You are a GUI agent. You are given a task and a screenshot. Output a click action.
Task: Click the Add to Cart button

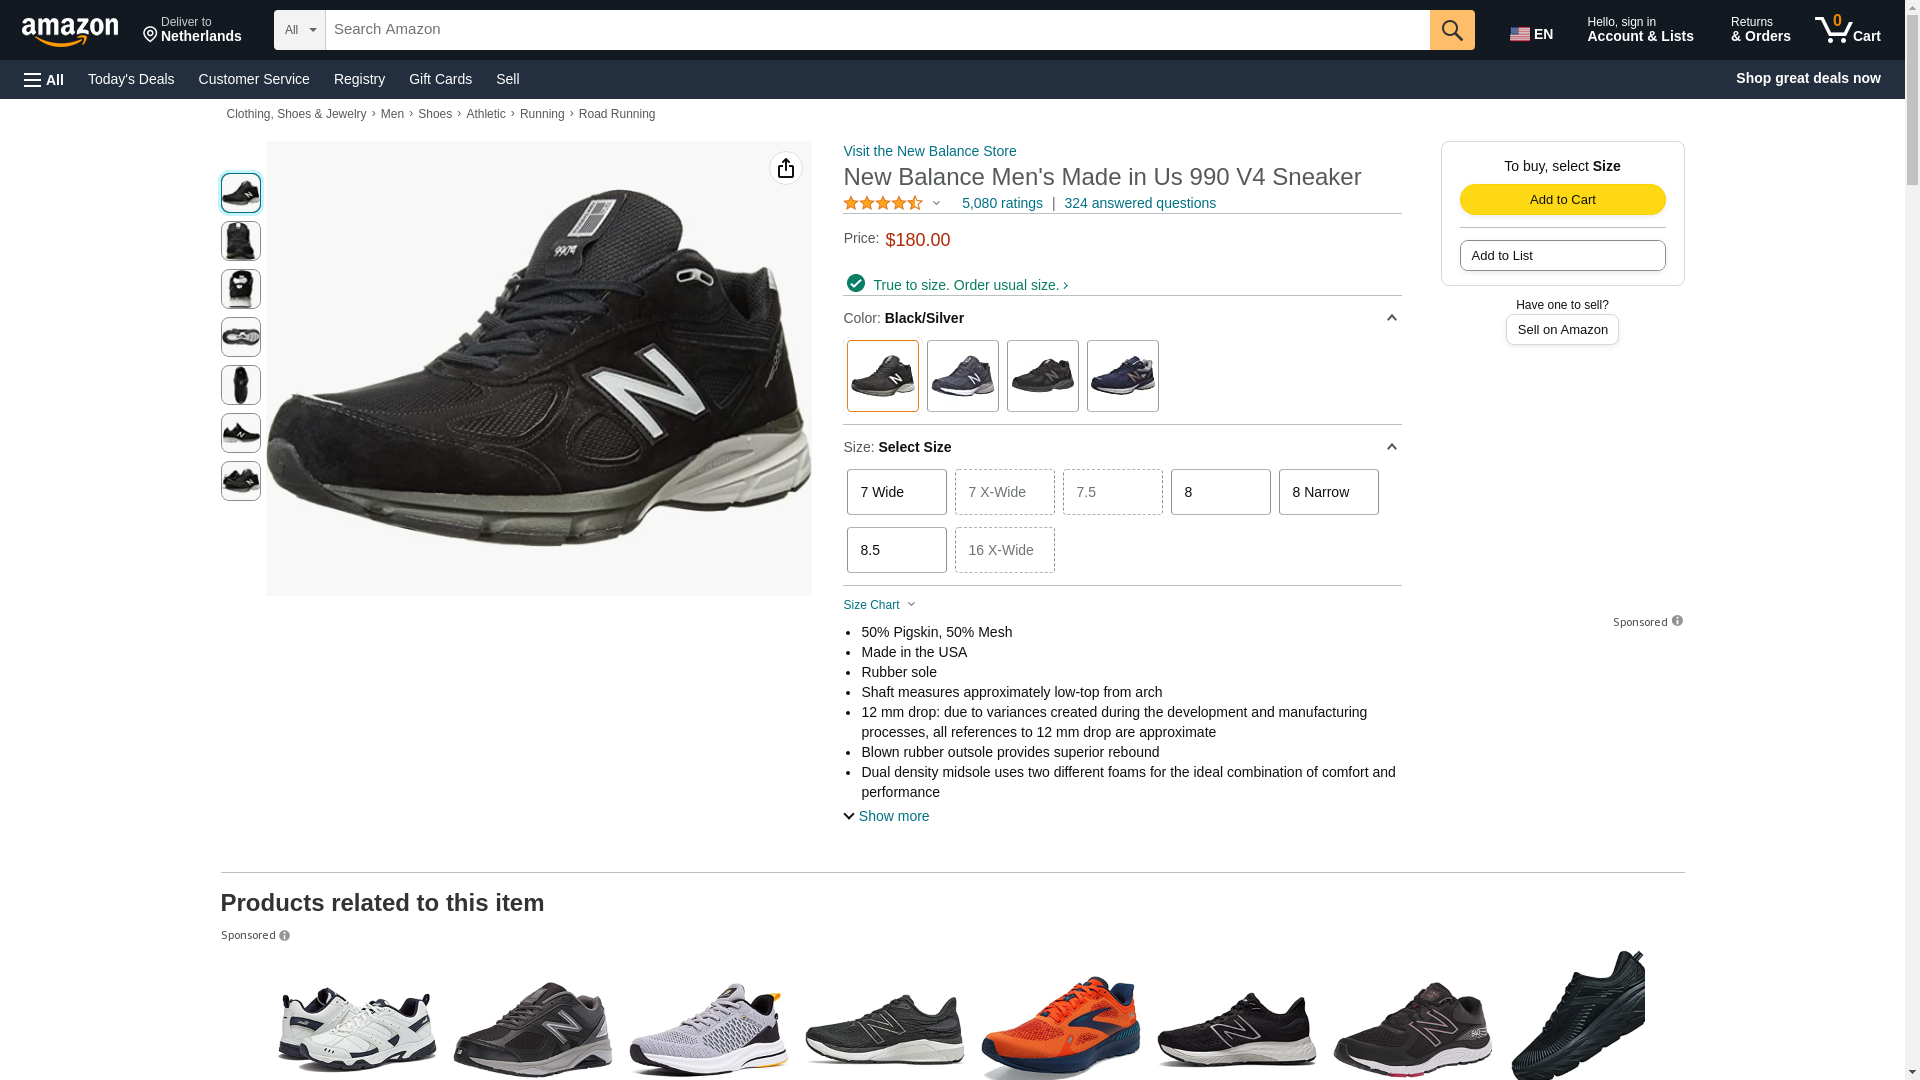(1562, 199)
